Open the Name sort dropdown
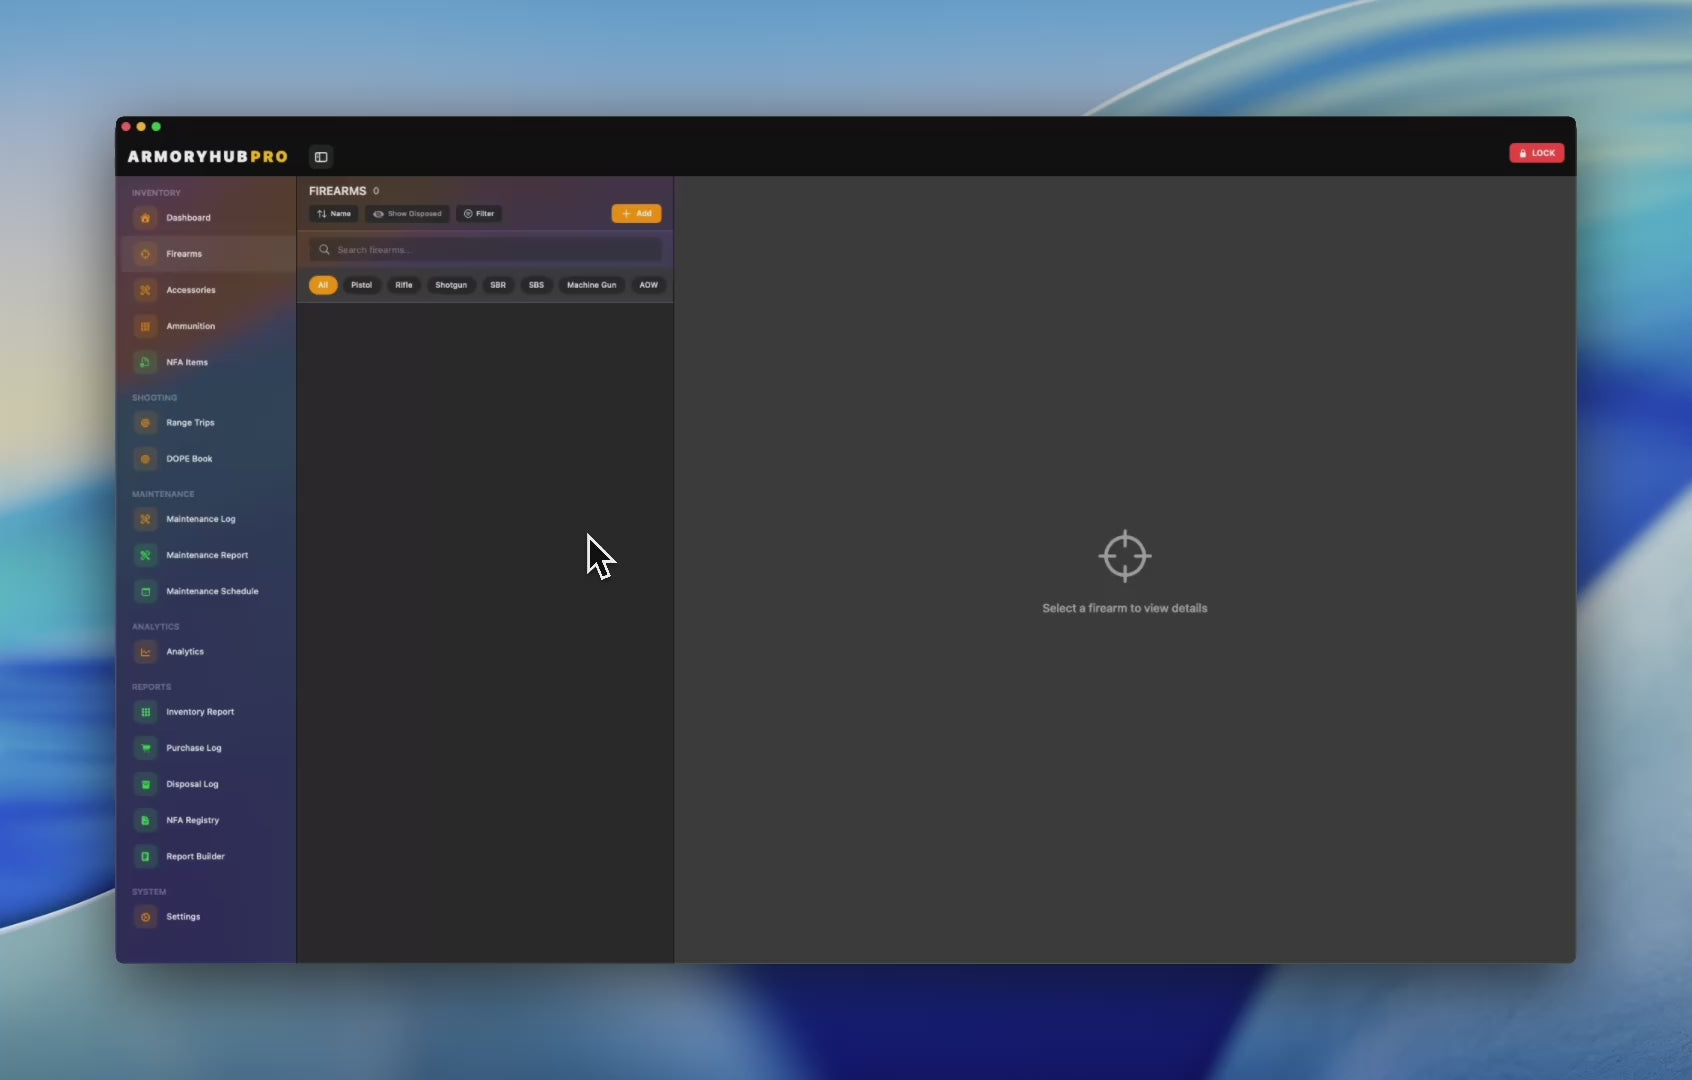The width and height of the screenshot is (1692, 1080). tap(334, 214)
